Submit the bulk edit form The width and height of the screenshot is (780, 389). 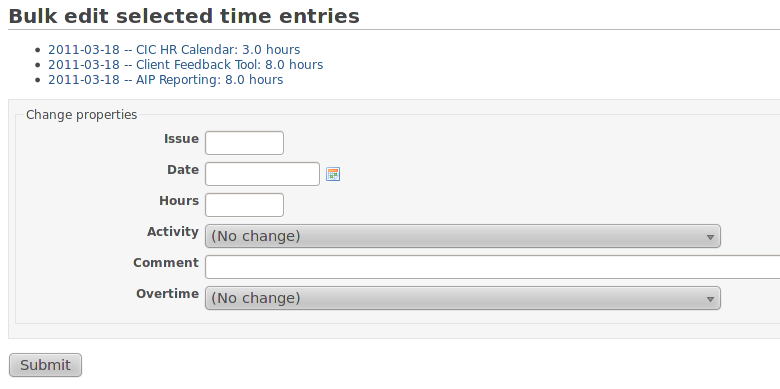45,365
